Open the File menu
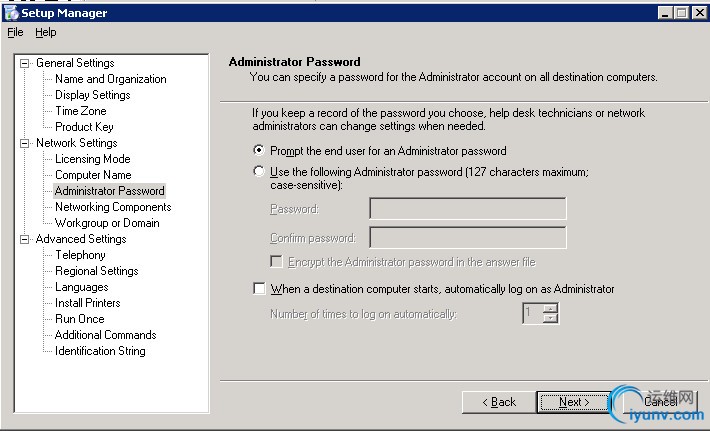The image size is (710, 431). pos(15,32)
